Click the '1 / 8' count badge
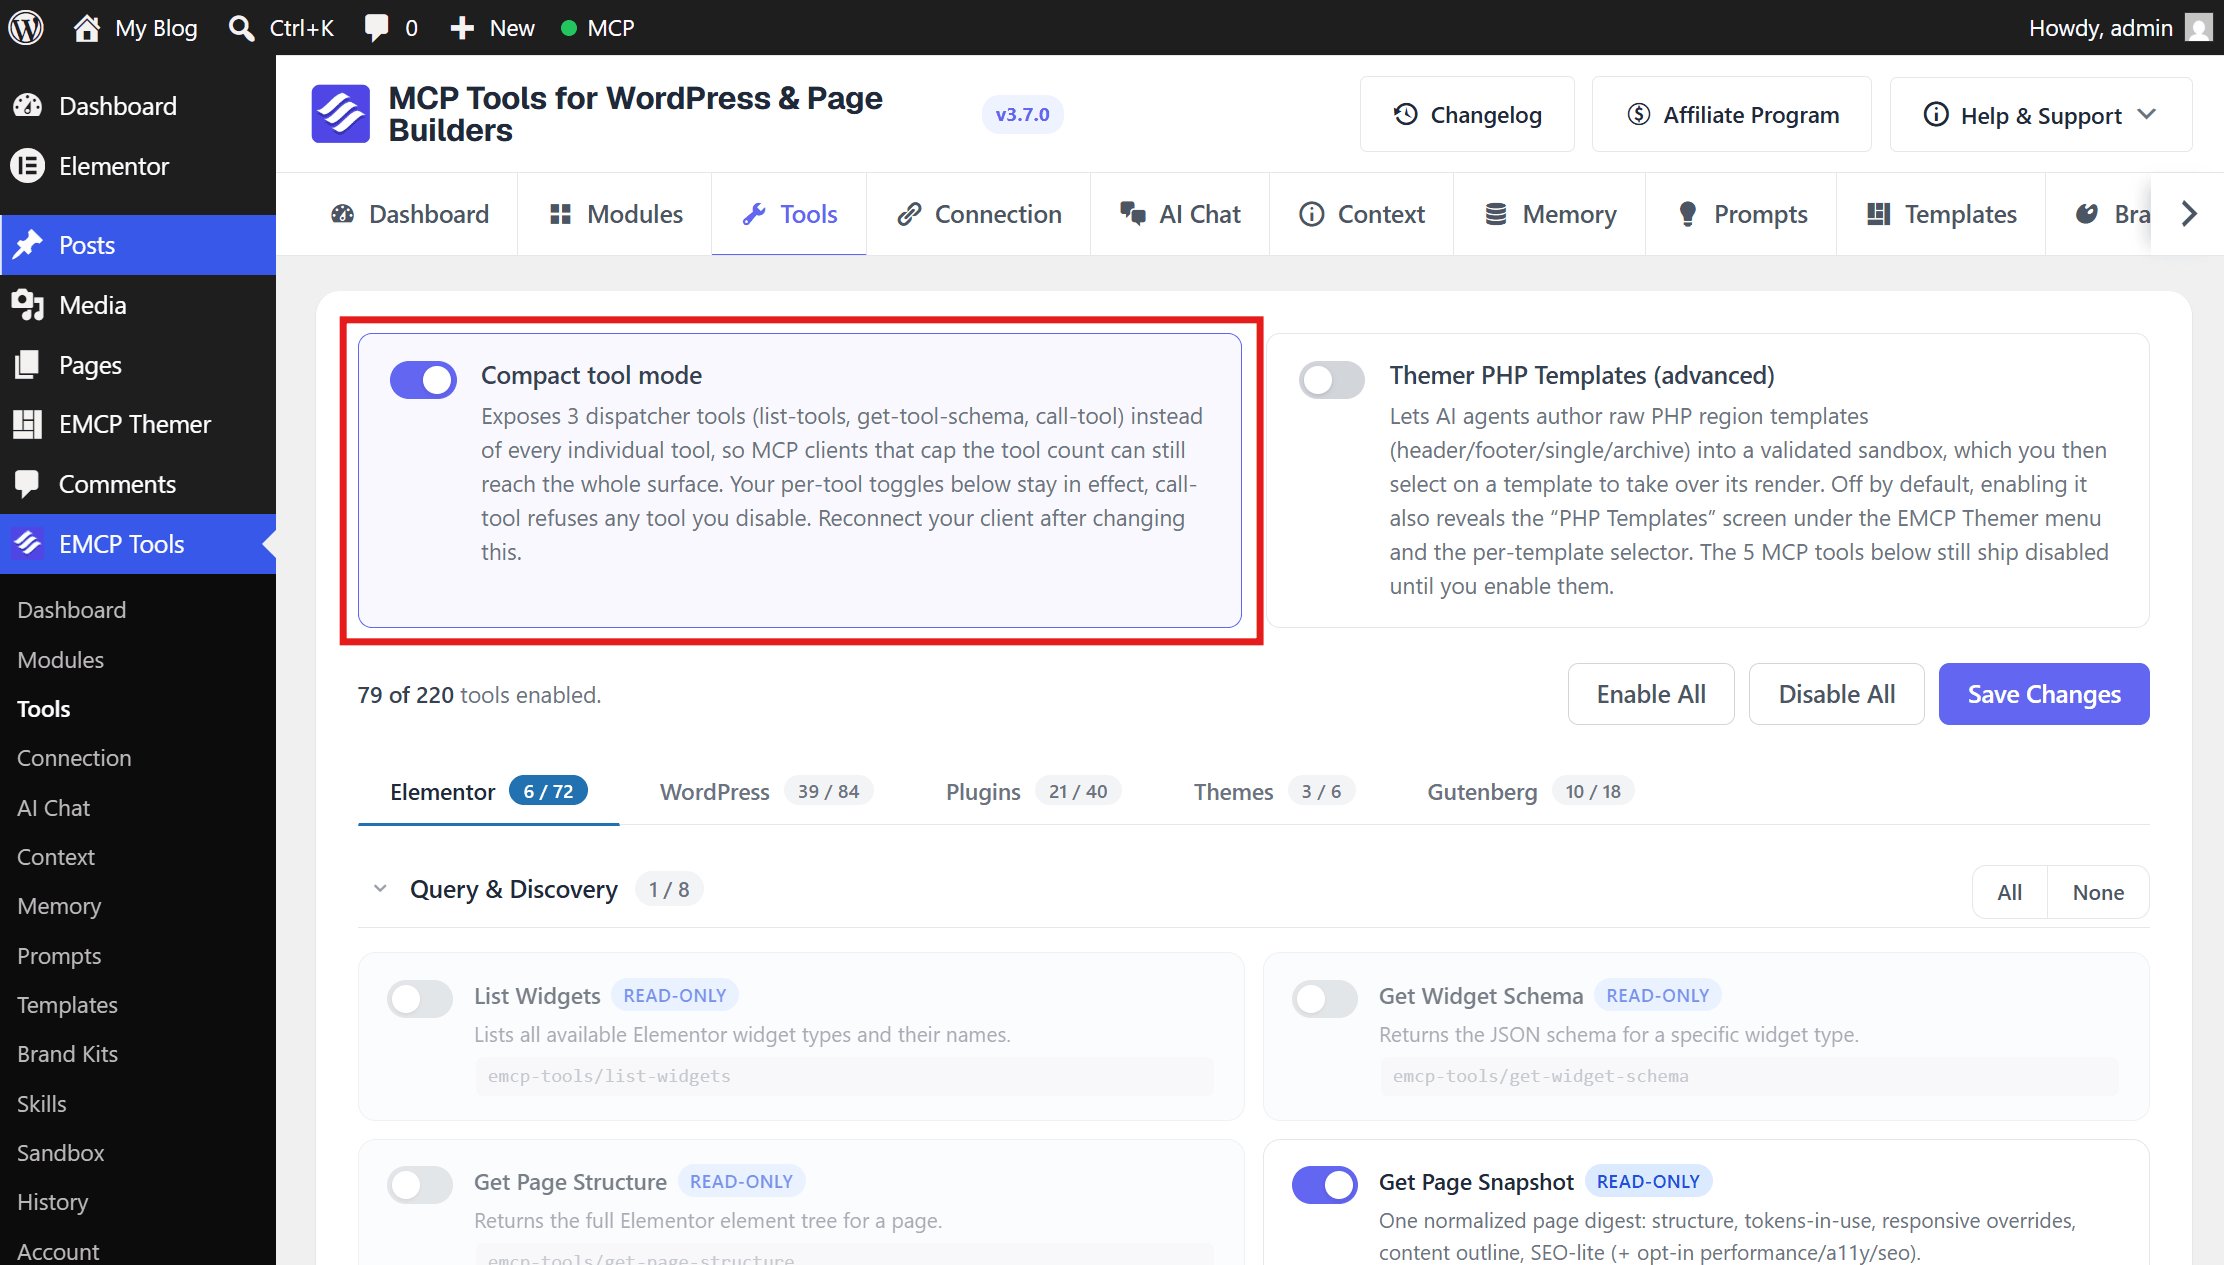This screenshot has height=1265, width=2224. tap(669, 889)
